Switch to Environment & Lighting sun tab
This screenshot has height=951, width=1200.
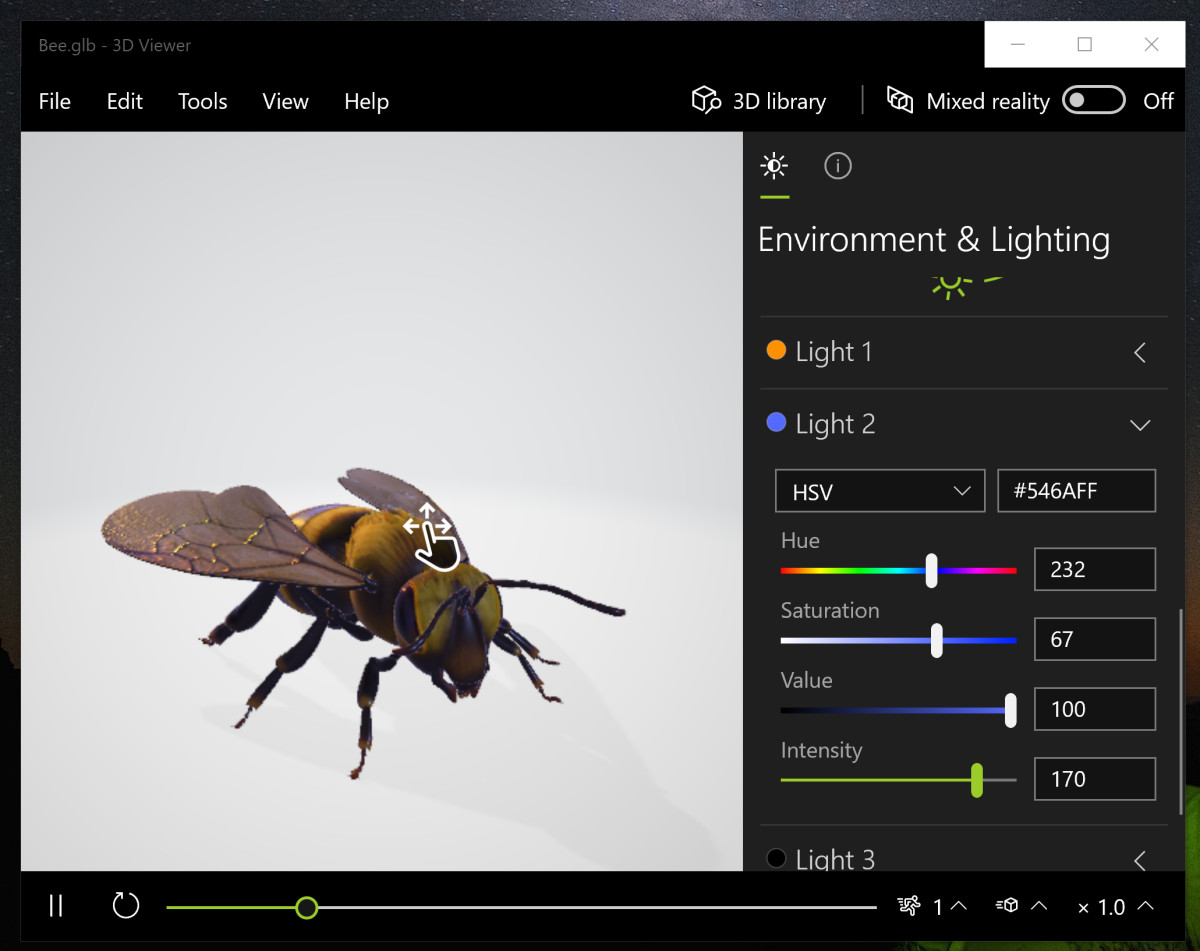pos(773,166)
